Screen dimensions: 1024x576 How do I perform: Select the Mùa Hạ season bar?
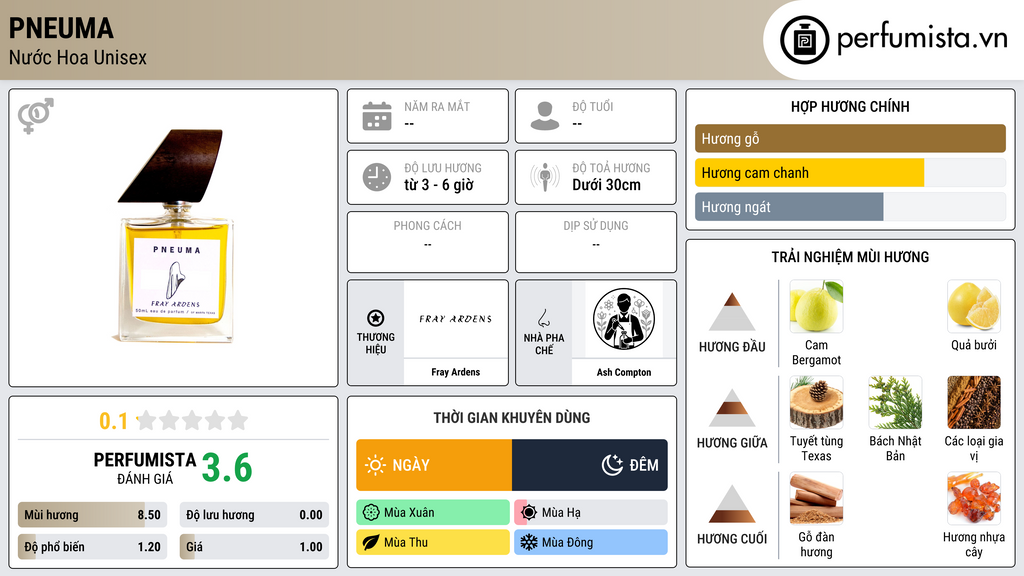click(591, 513)
